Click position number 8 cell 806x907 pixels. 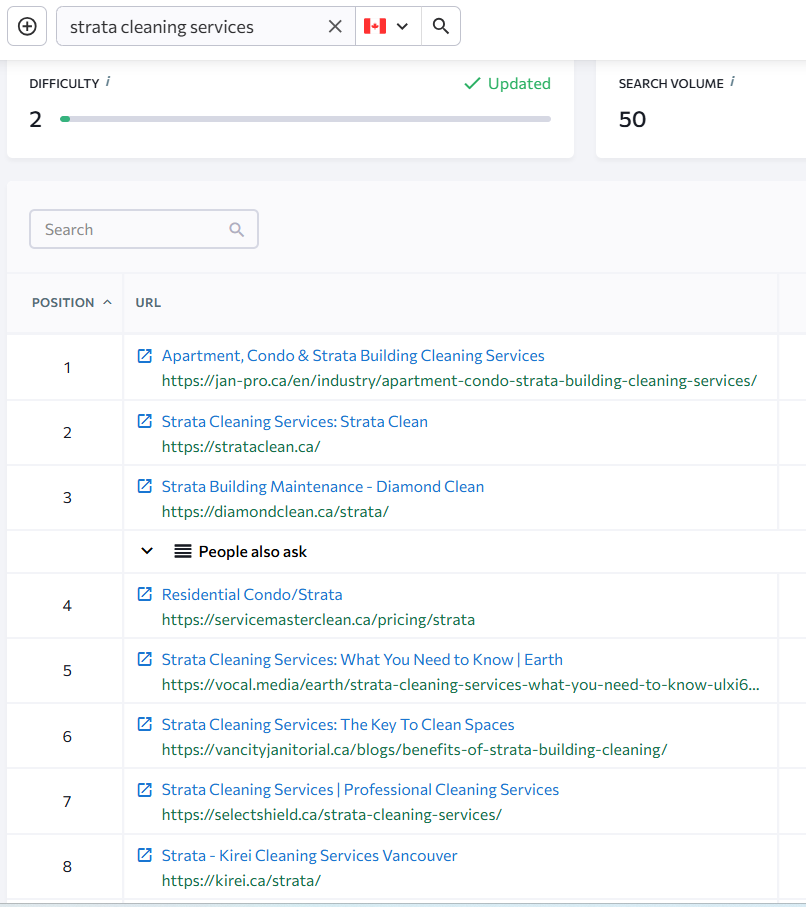click(x=67, y=867)
